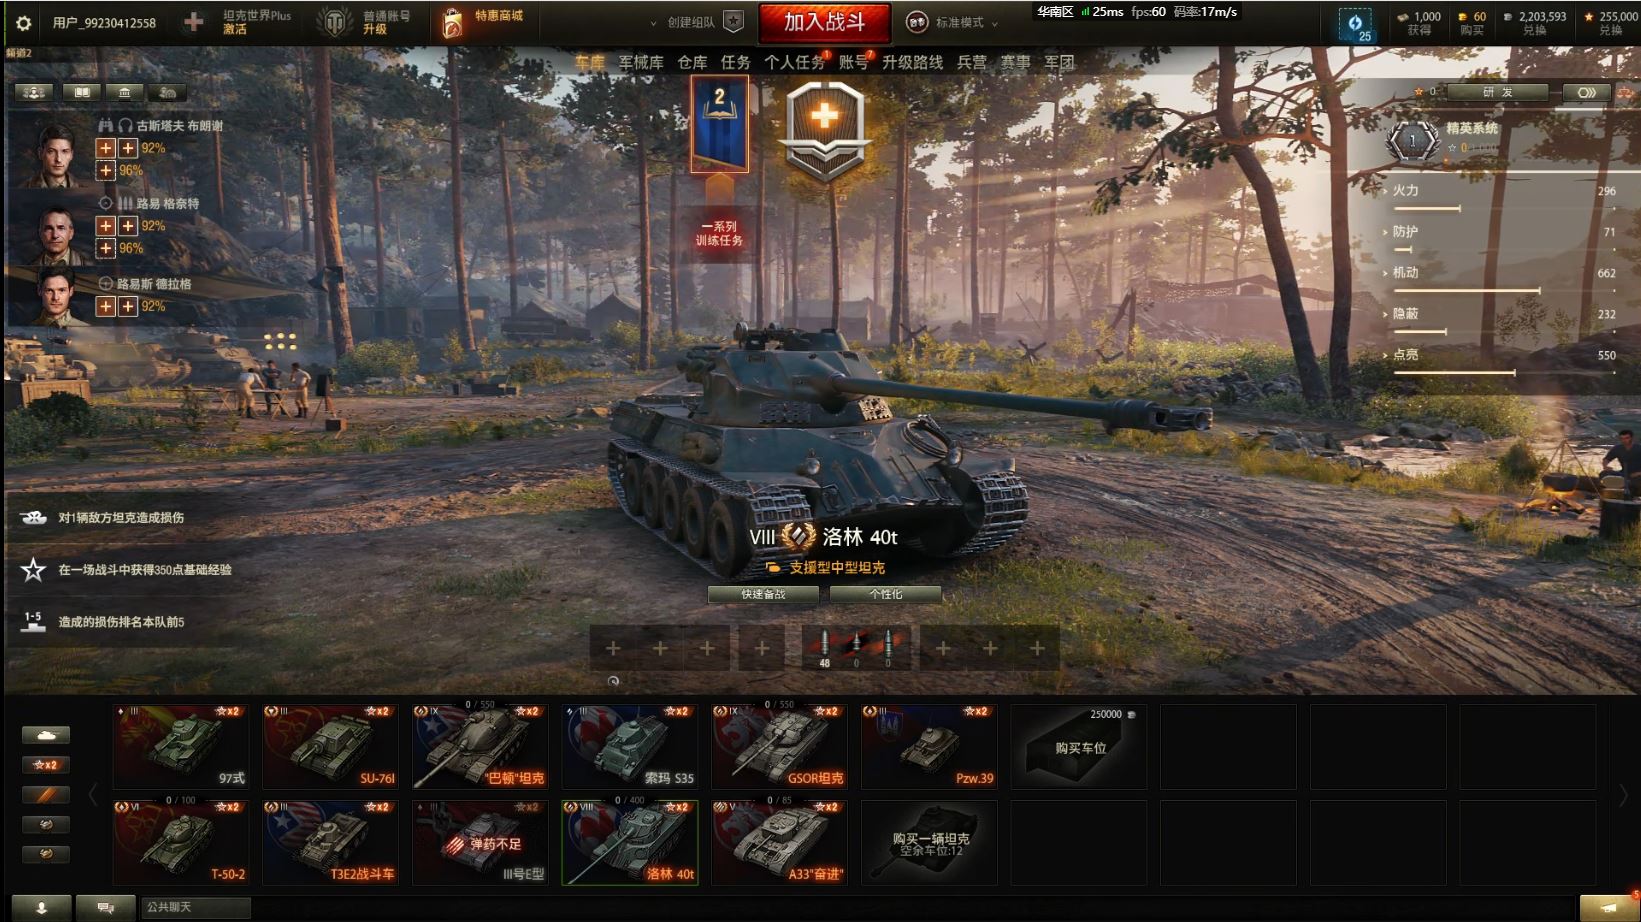Viewport: 1641px width, 922px height.
Task: Open the 特惠商城 shop bag icon
Action: (452, 22)
